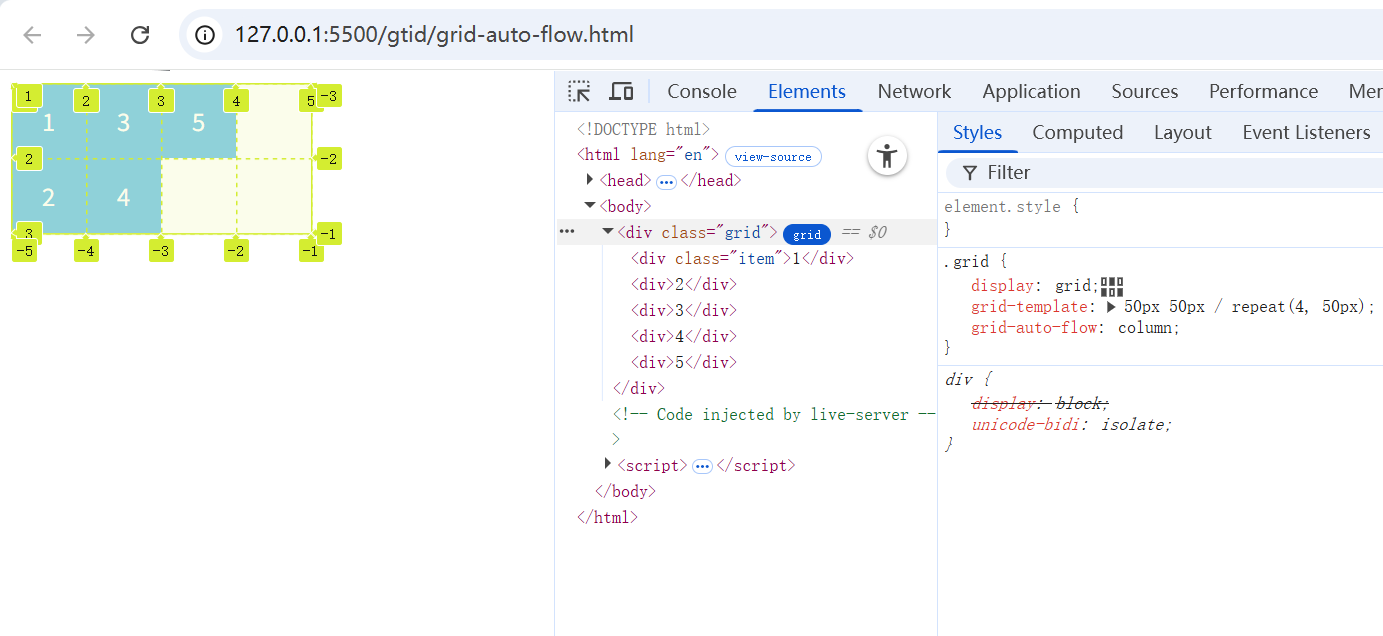The image size is (1383, 636).
Task: Click the site information icon in the address bar
Action: coord(205,35)
